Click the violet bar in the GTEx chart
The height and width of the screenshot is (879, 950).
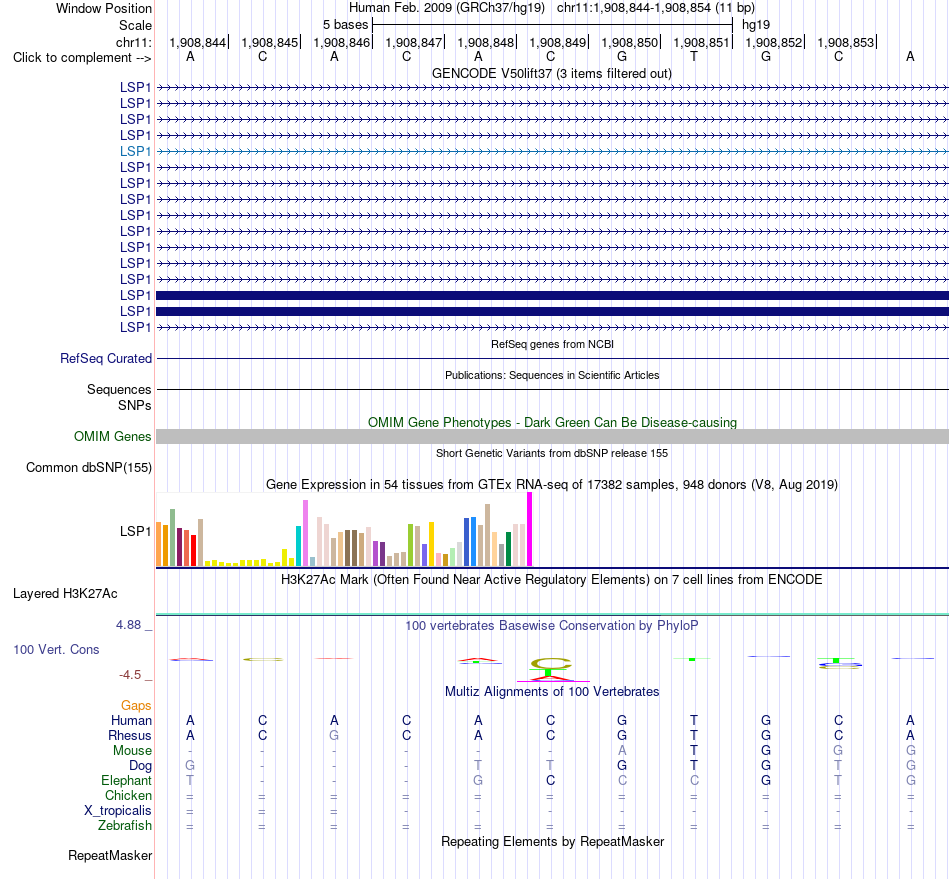pos(305,533)
